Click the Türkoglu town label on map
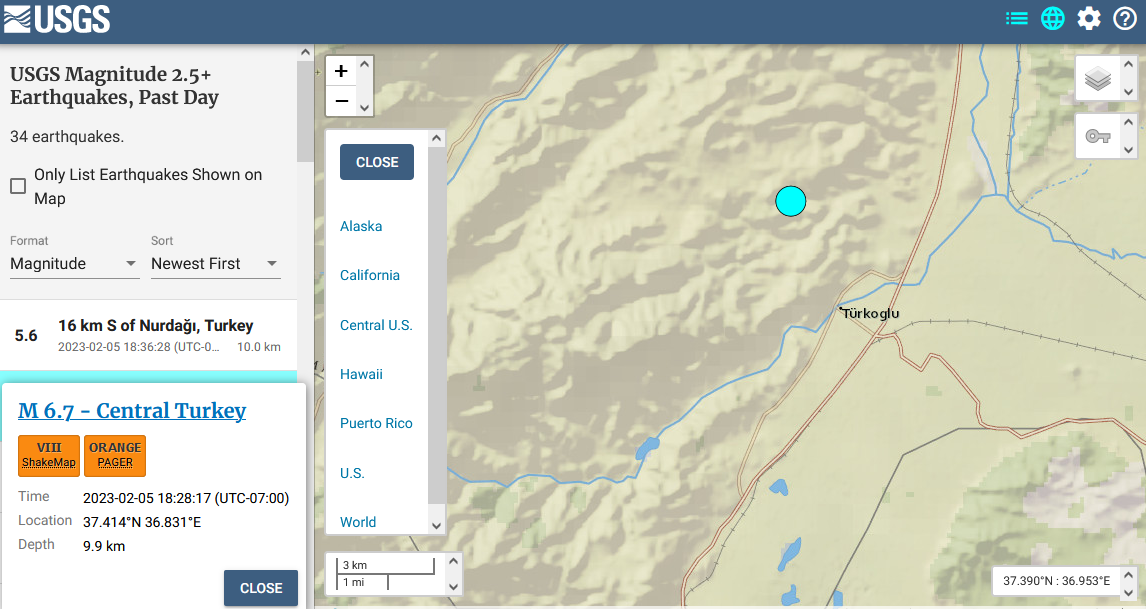Screen dimensions: 1146x609 (870, 314)
